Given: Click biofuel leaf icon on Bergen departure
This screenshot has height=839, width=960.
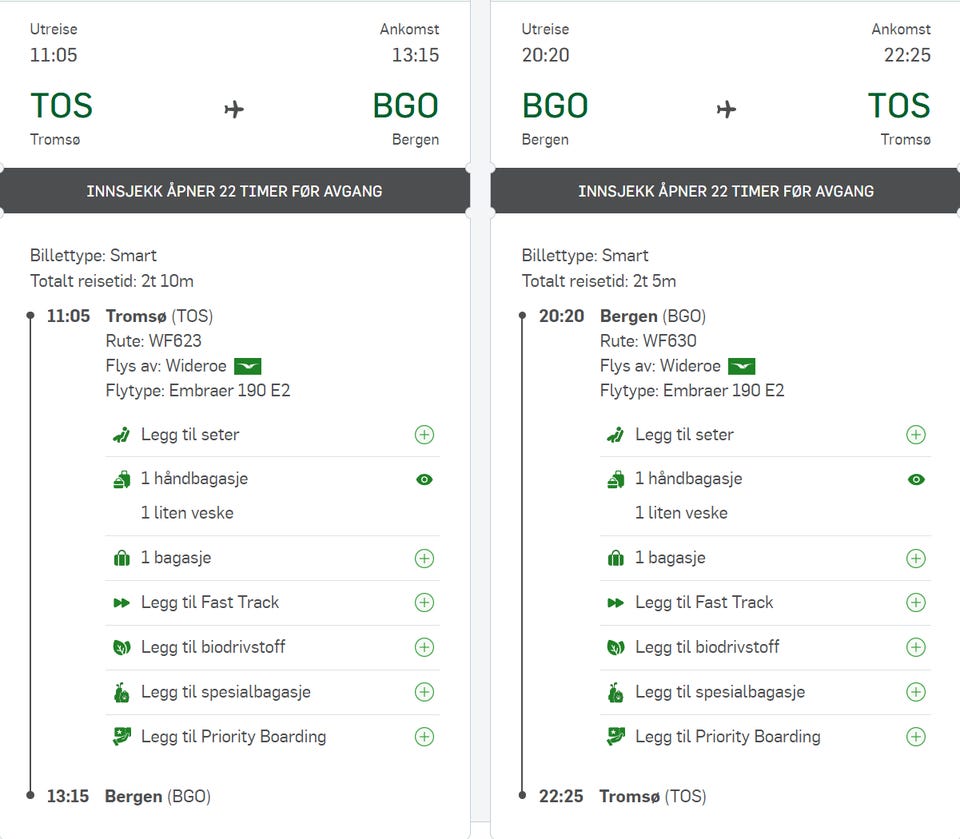Looking at the screenshot, I should point(615,648).
